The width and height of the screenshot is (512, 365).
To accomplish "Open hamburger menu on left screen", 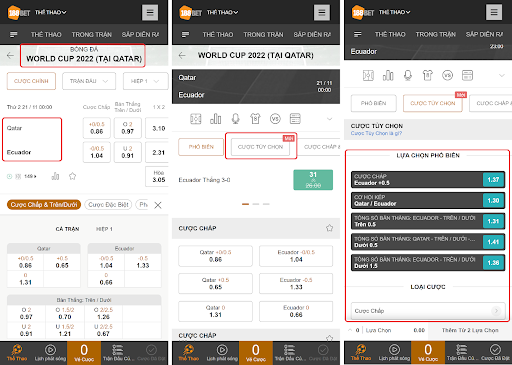I will click(x=150, y=13).
